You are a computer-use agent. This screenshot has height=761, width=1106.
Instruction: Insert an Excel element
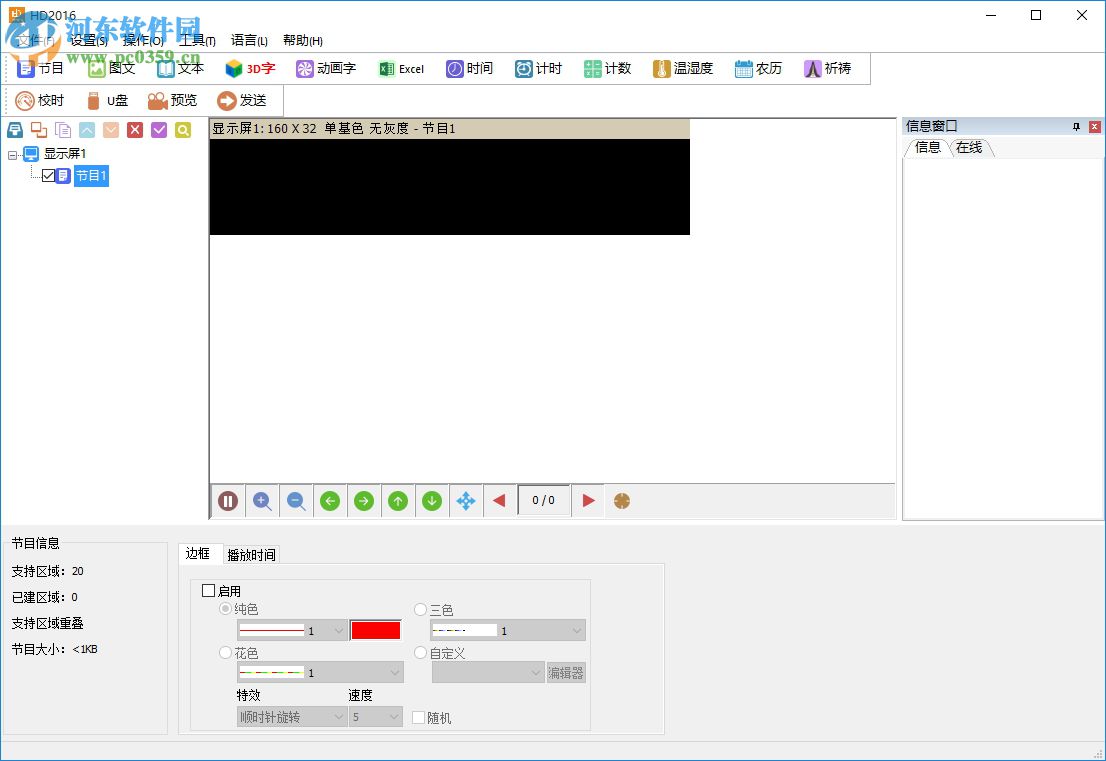click(x=401, y=68)
